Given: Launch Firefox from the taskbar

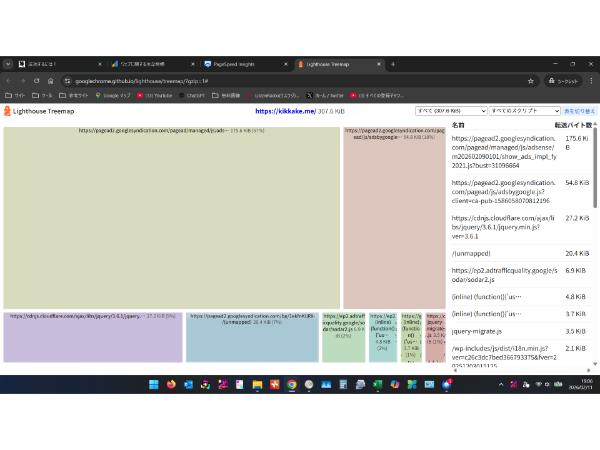Looking at the screenshot, I should (171, 384).
